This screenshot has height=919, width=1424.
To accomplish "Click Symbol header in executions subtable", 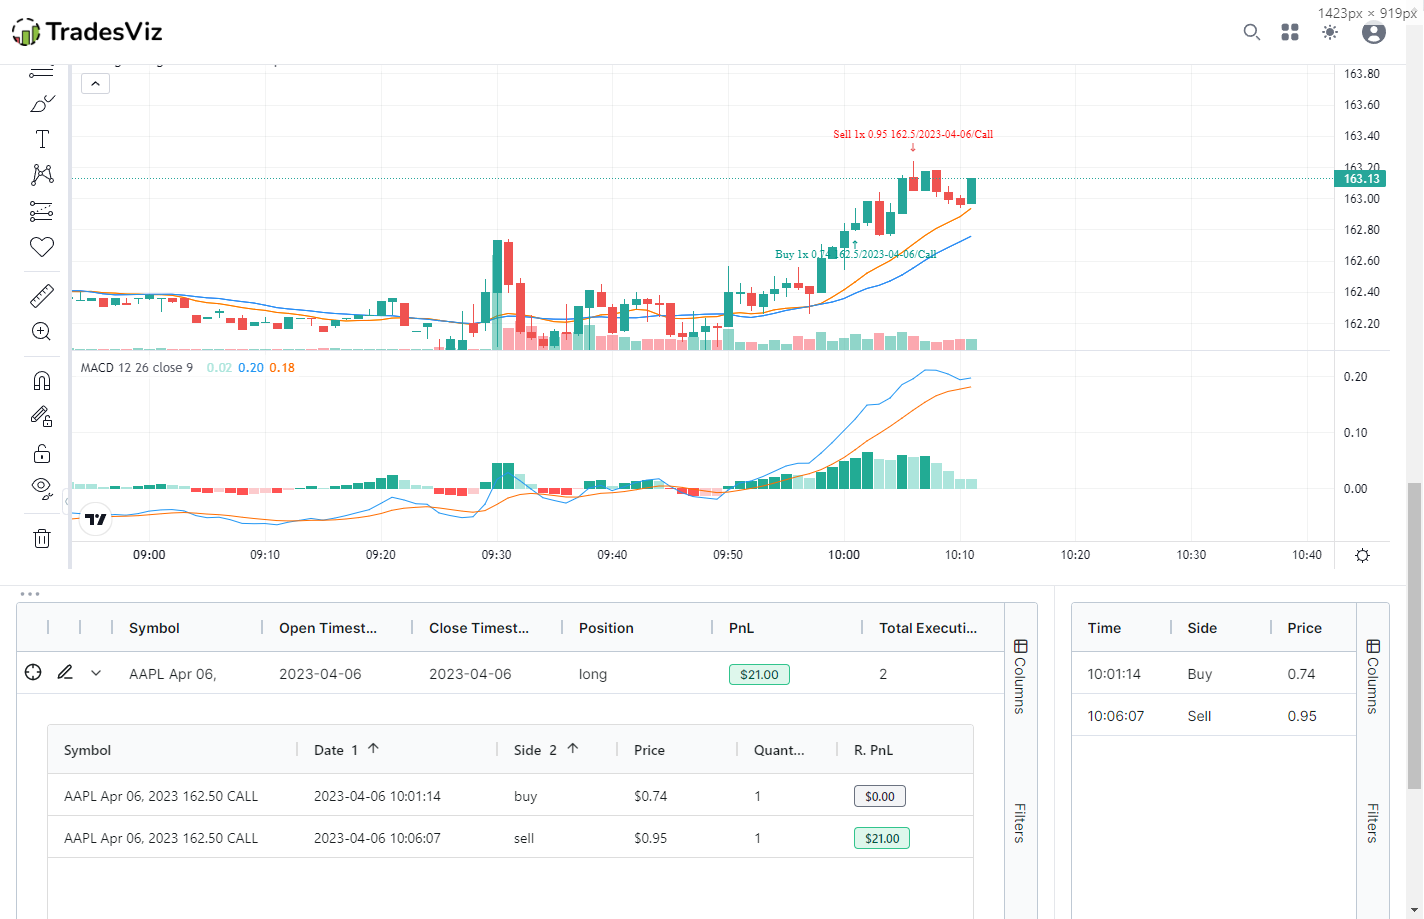I will pos(87,750).
